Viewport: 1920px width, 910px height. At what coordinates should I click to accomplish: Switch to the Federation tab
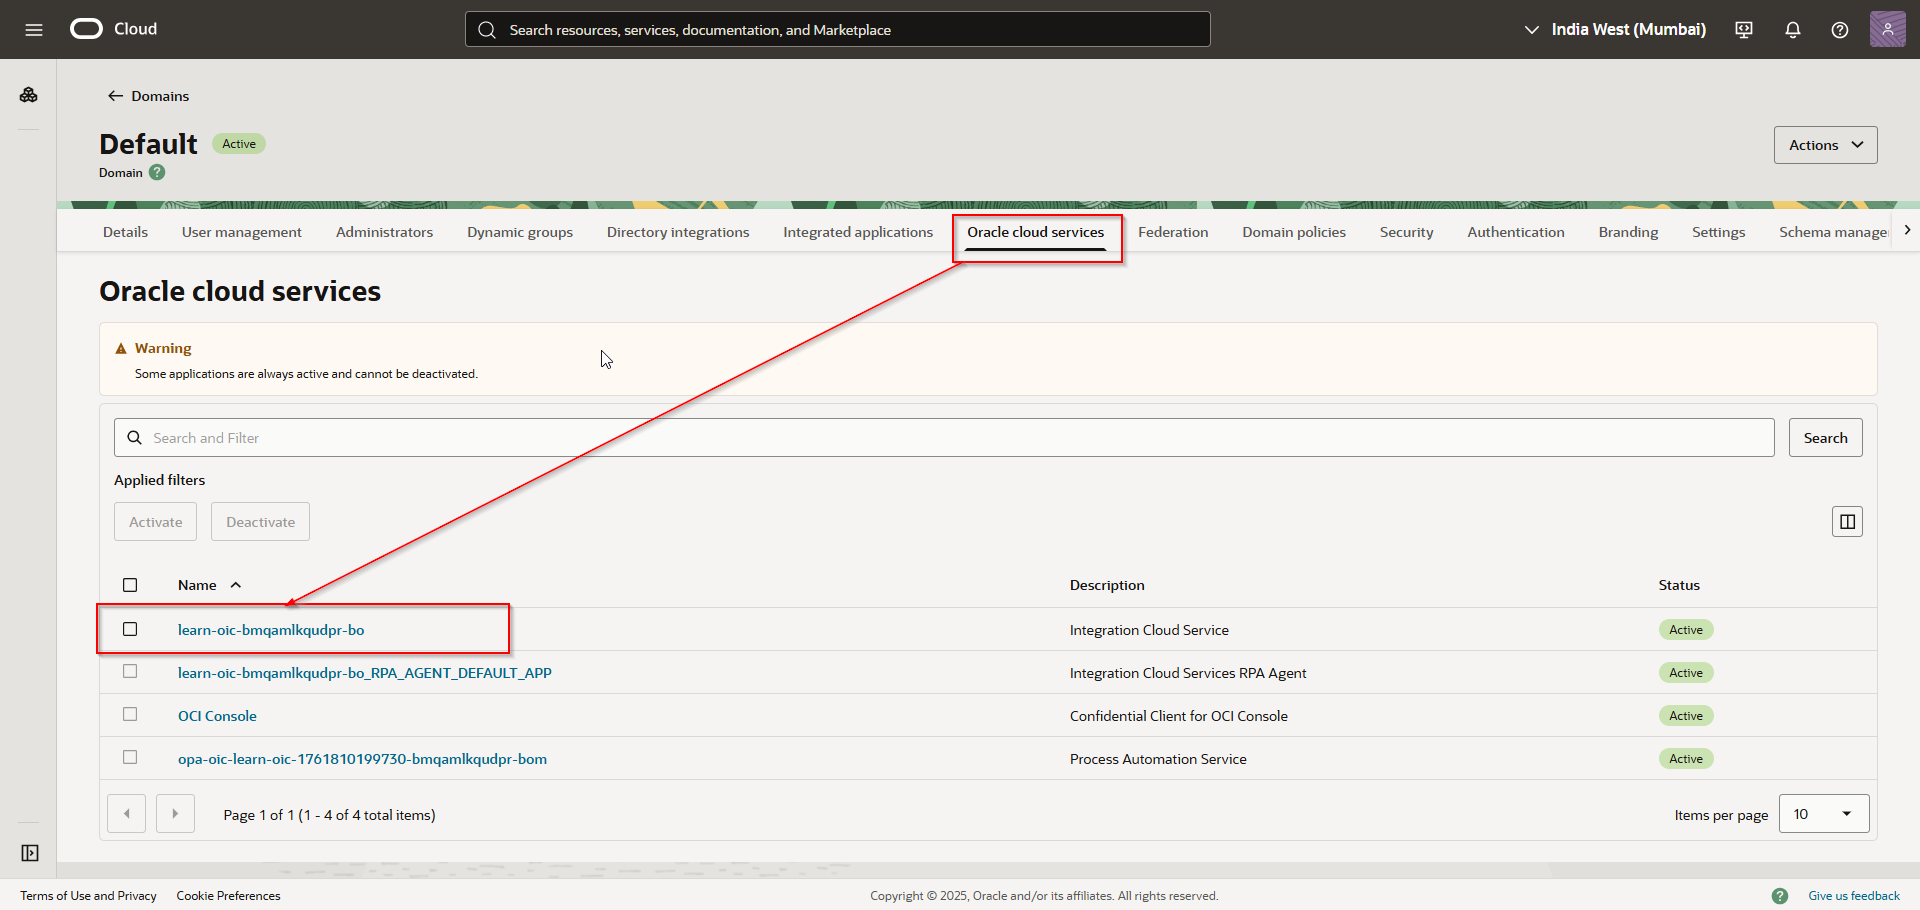pos(1172,232)
